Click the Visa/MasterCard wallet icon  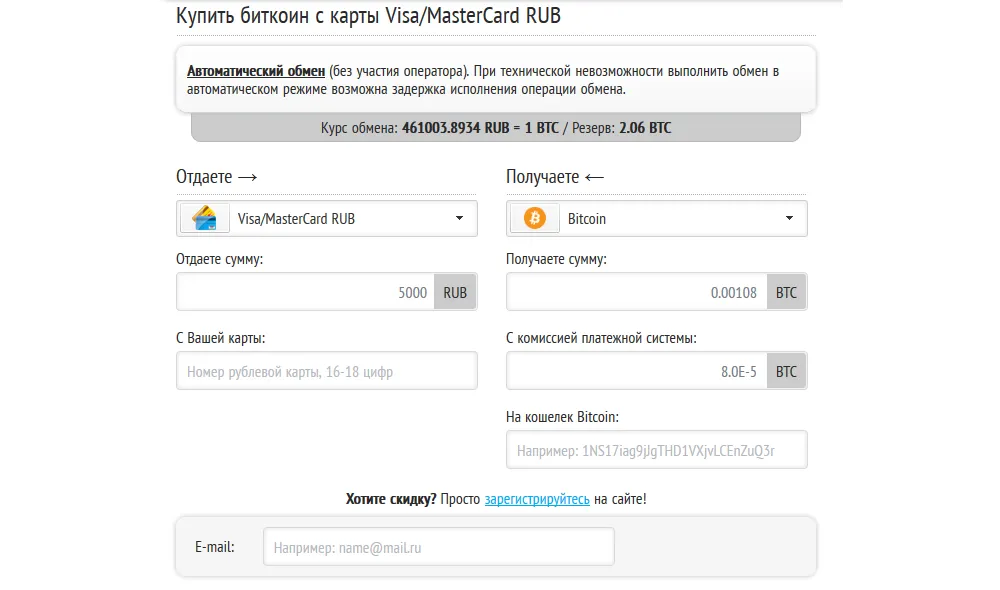[203, 218]
